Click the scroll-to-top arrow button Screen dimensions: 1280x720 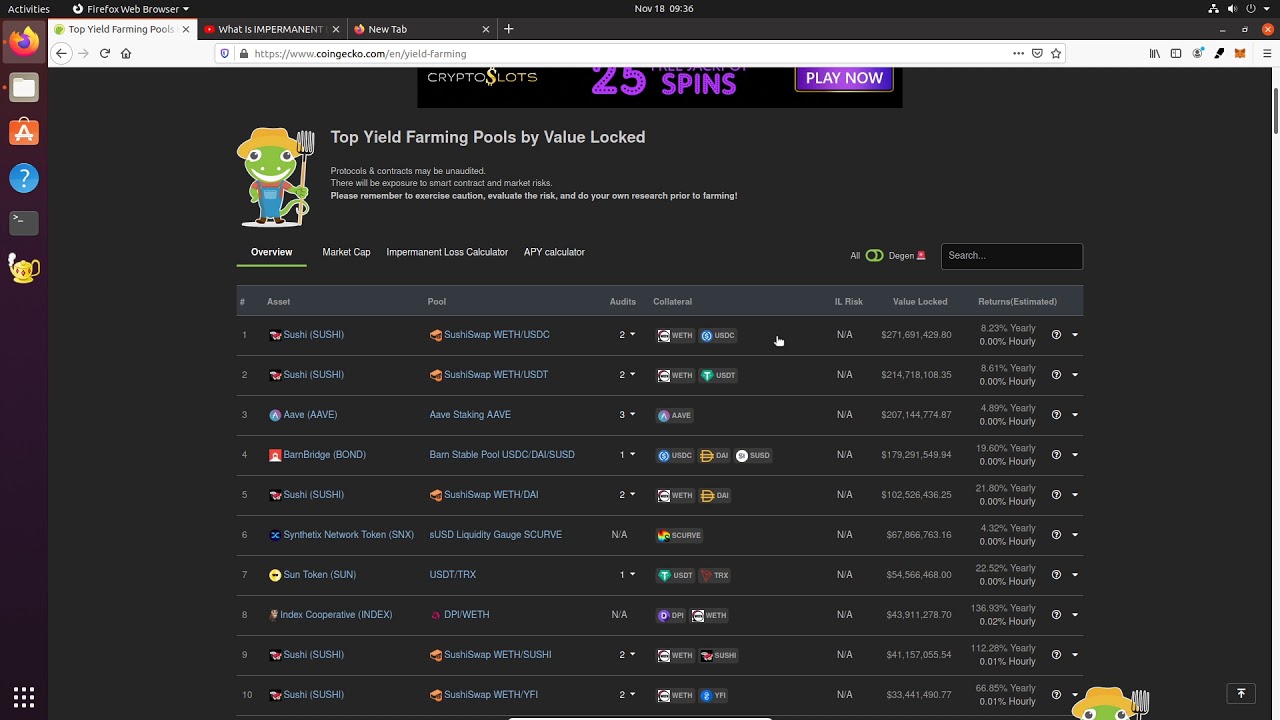[1241, 694]
